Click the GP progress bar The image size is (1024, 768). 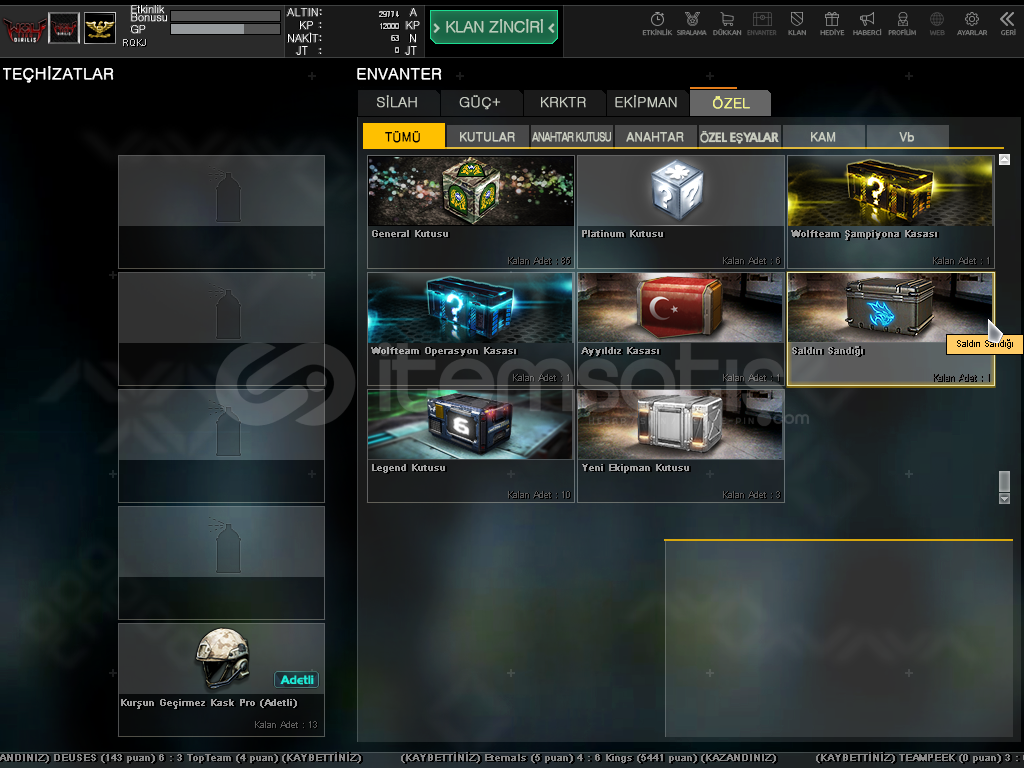pyautogui.click(x=225, y=29)
